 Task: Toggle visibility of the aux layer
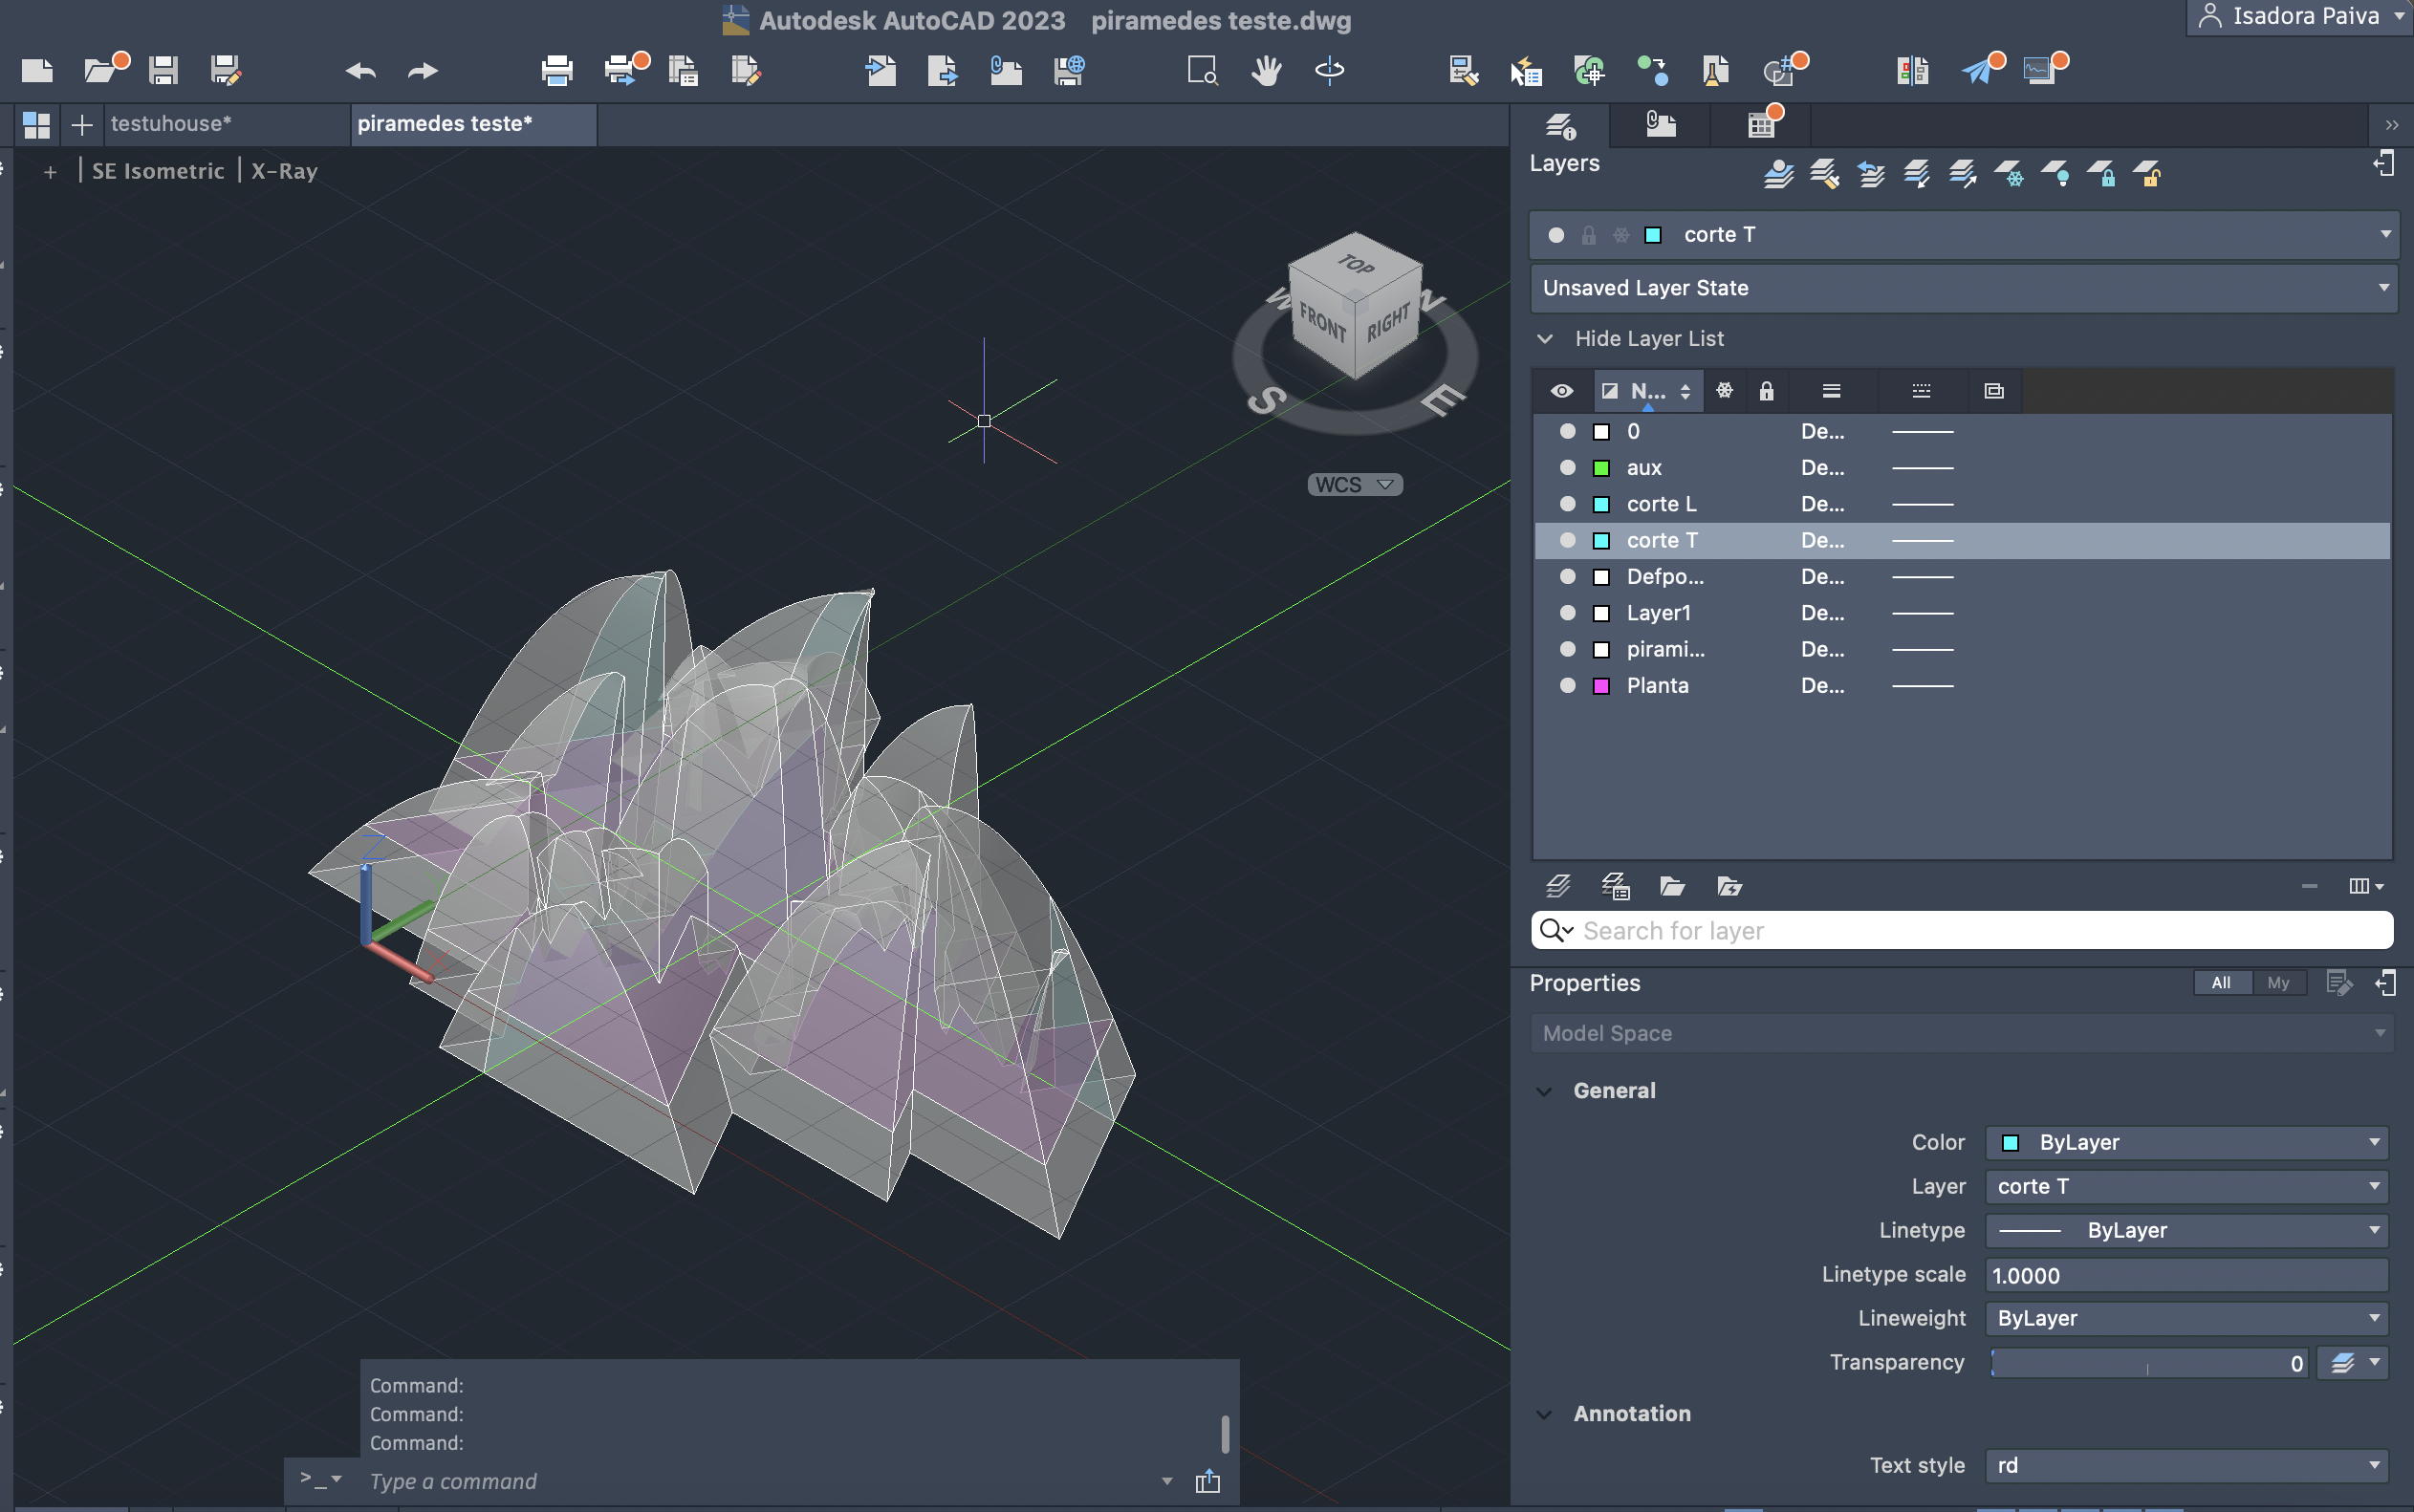(1567, 467)
